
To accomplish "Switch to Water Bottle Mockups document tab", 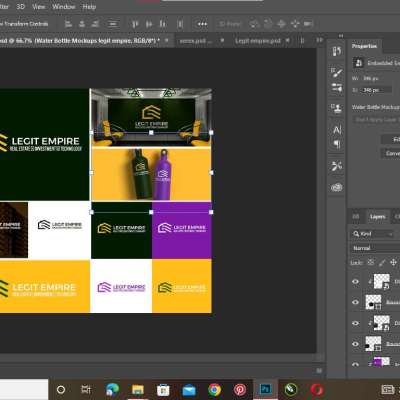I will coord(79,41).
